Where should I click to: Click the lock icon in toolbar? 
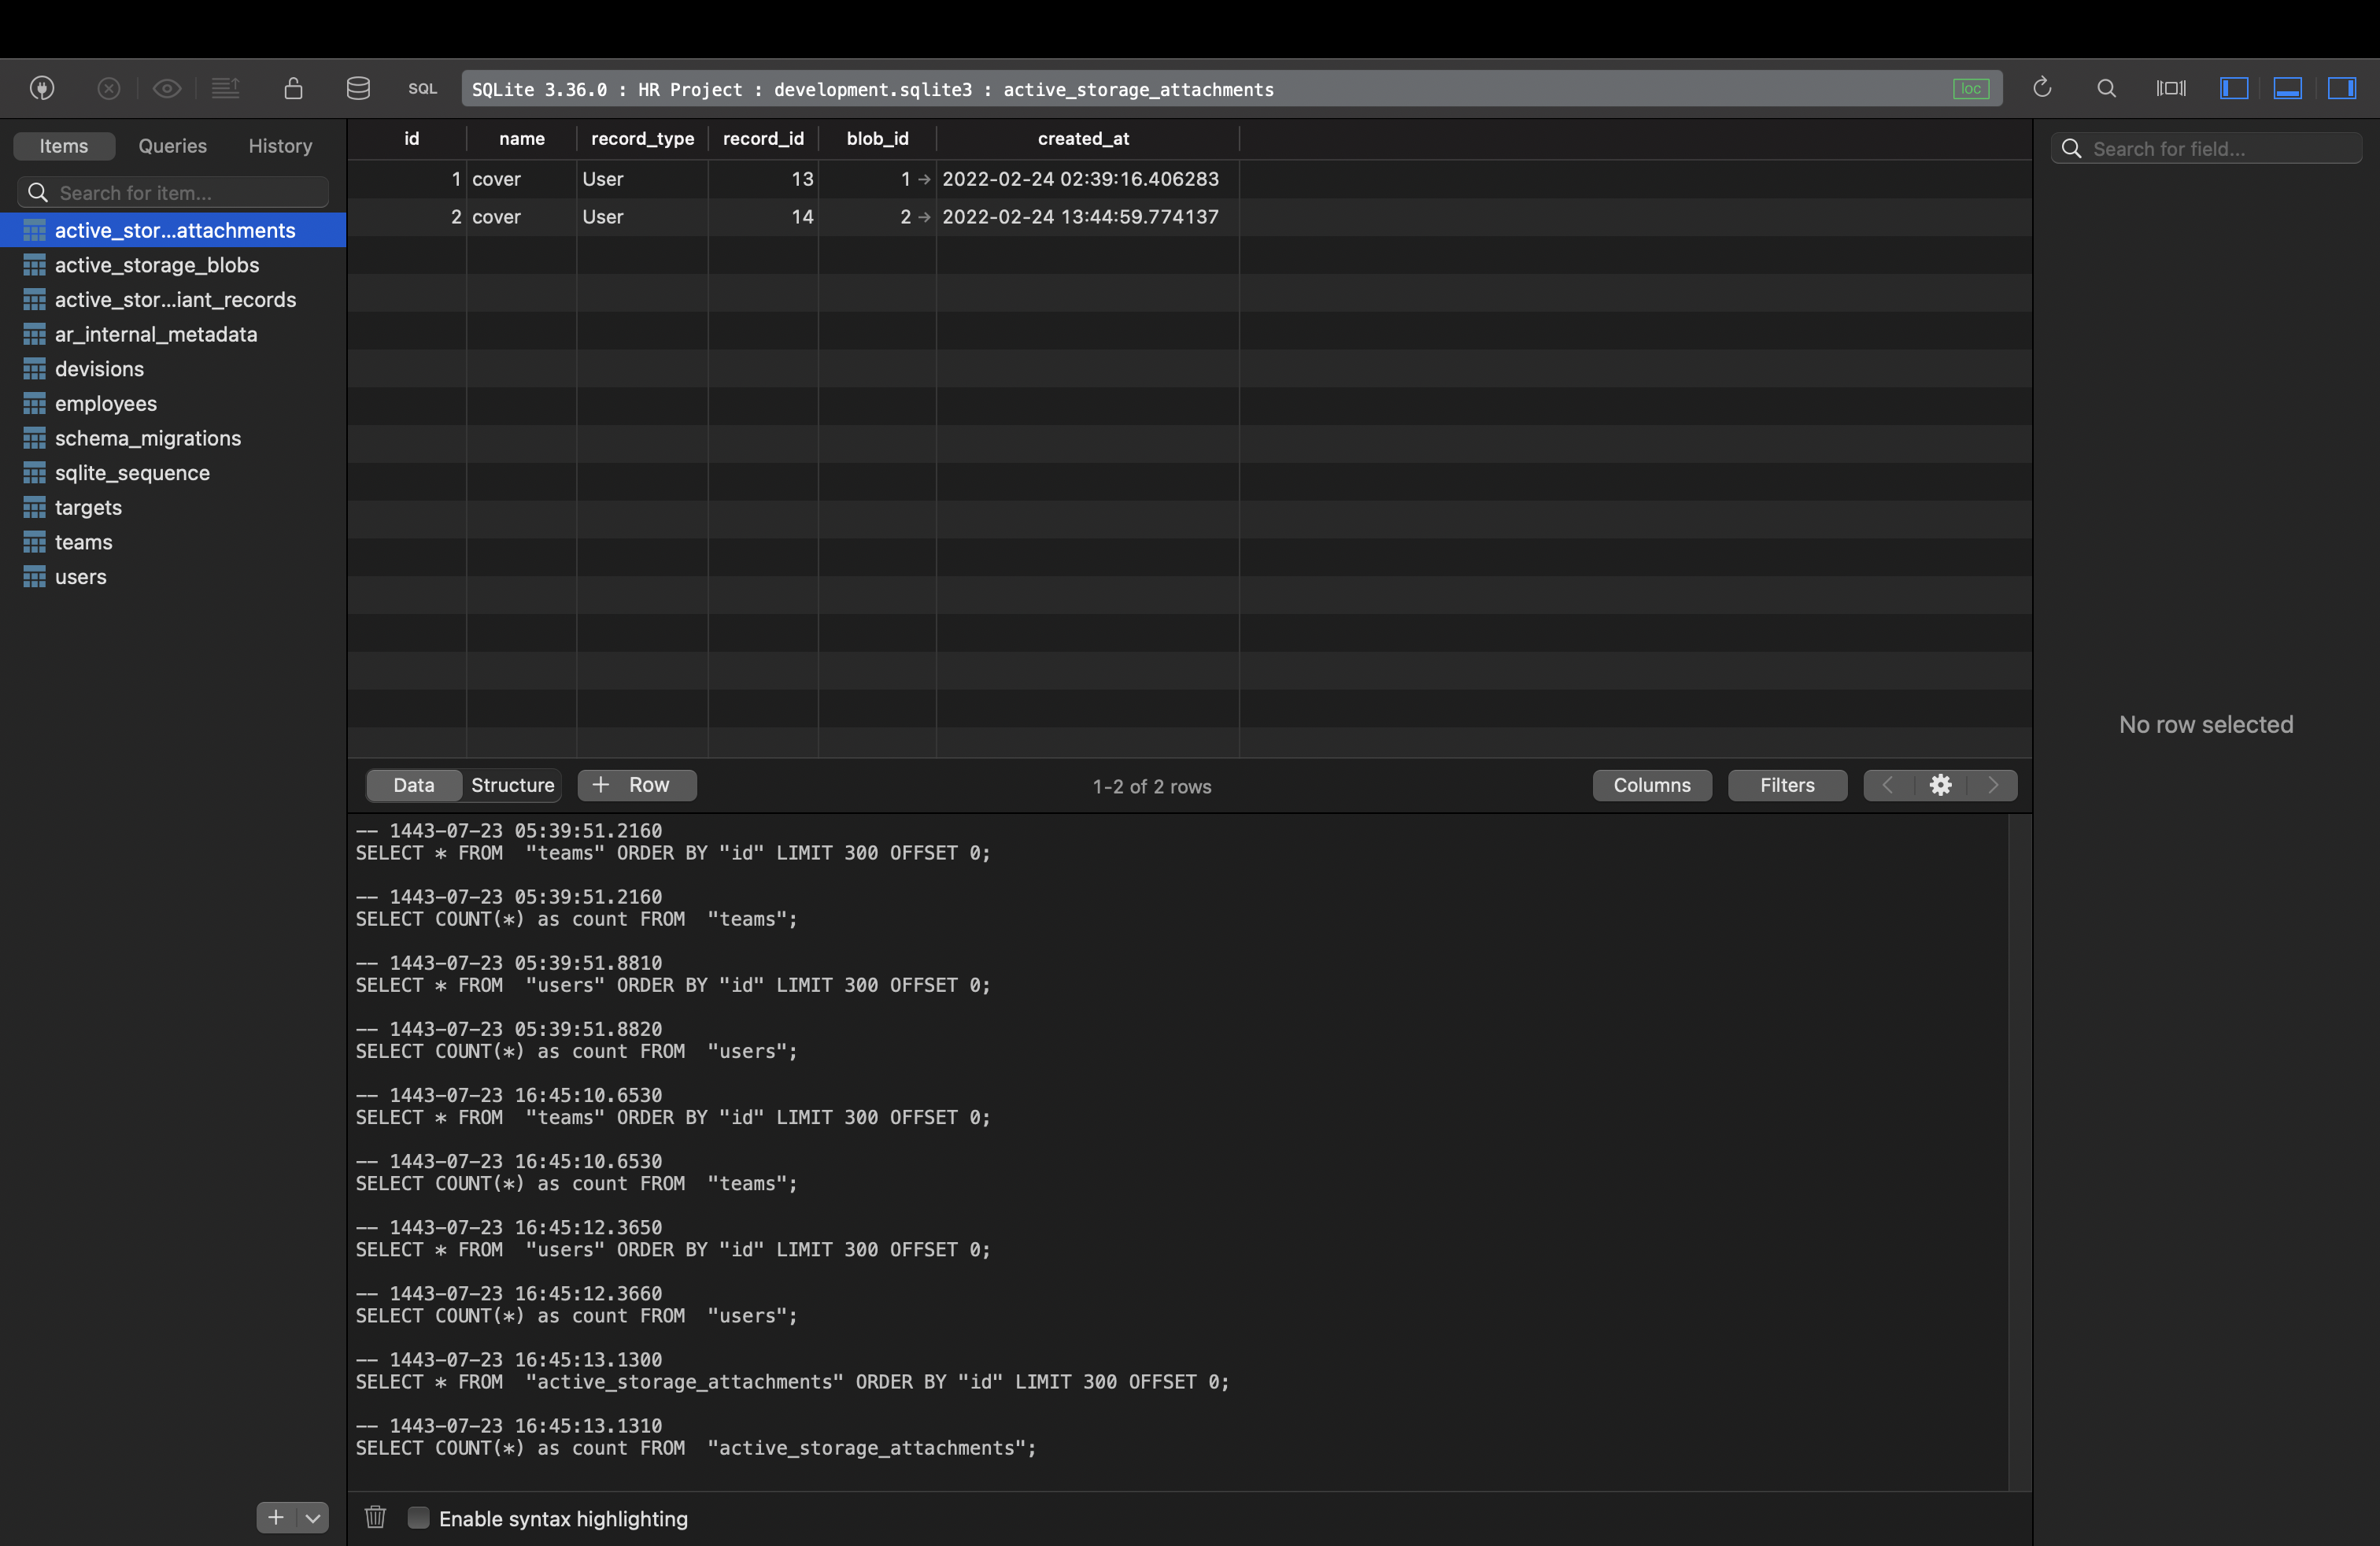[293, 88]
